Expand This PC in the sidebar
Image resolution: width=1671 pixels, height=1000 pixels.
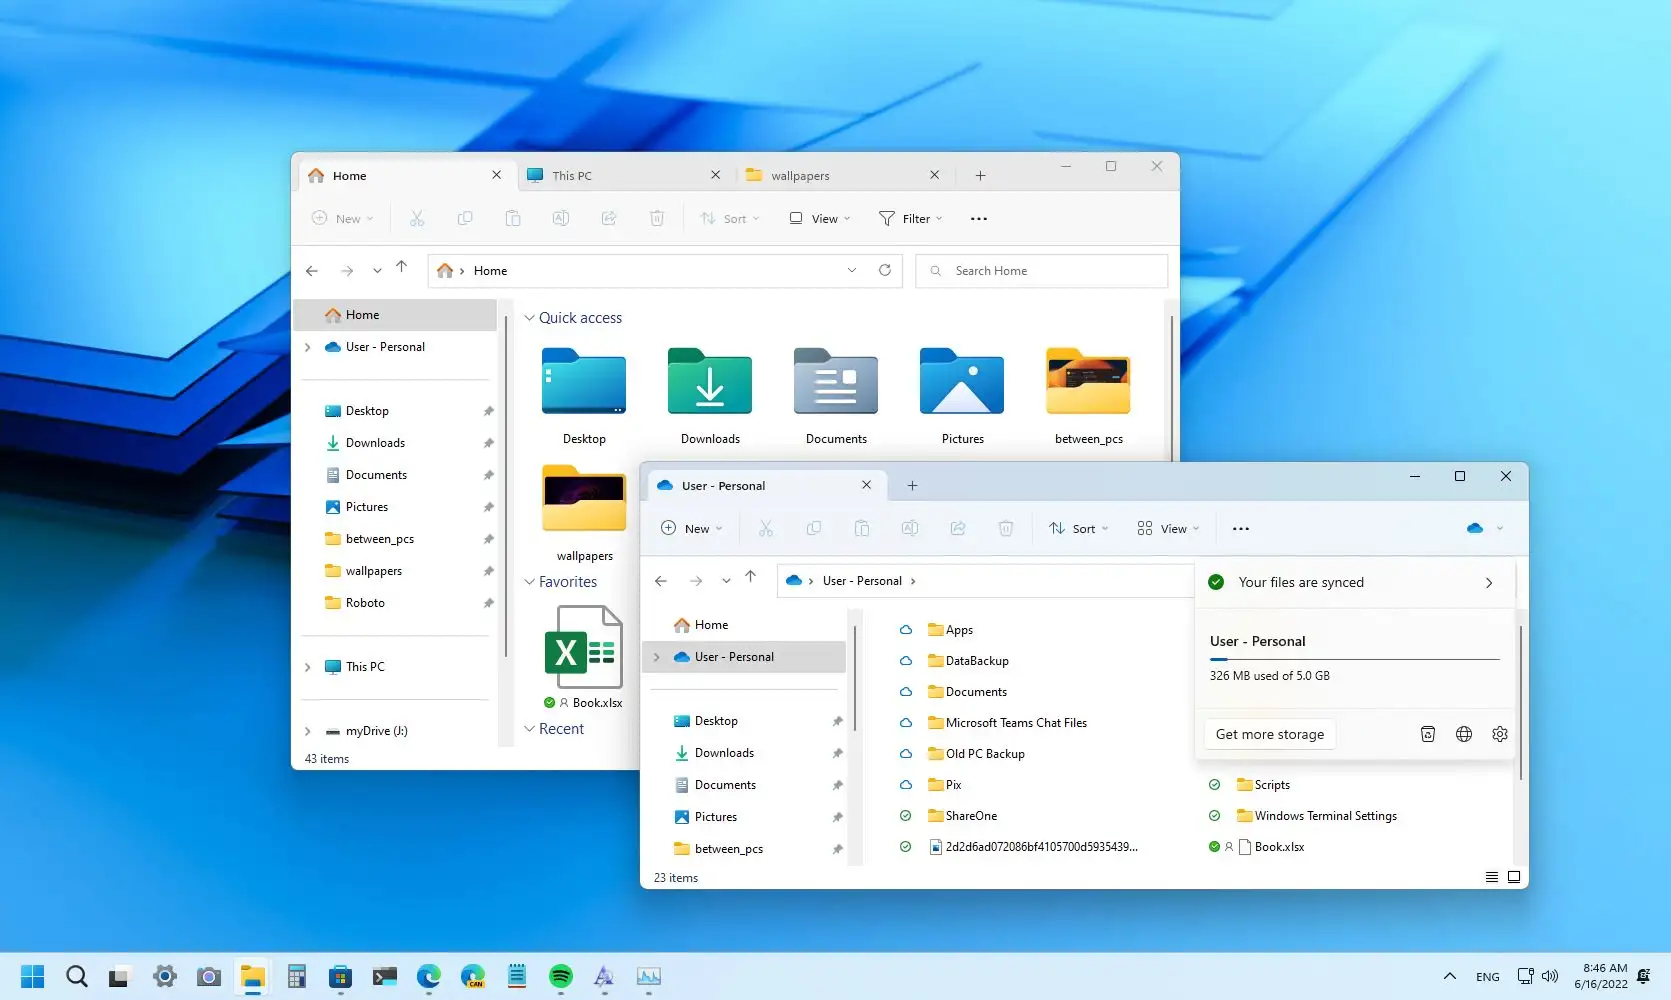tap(308, 666)
